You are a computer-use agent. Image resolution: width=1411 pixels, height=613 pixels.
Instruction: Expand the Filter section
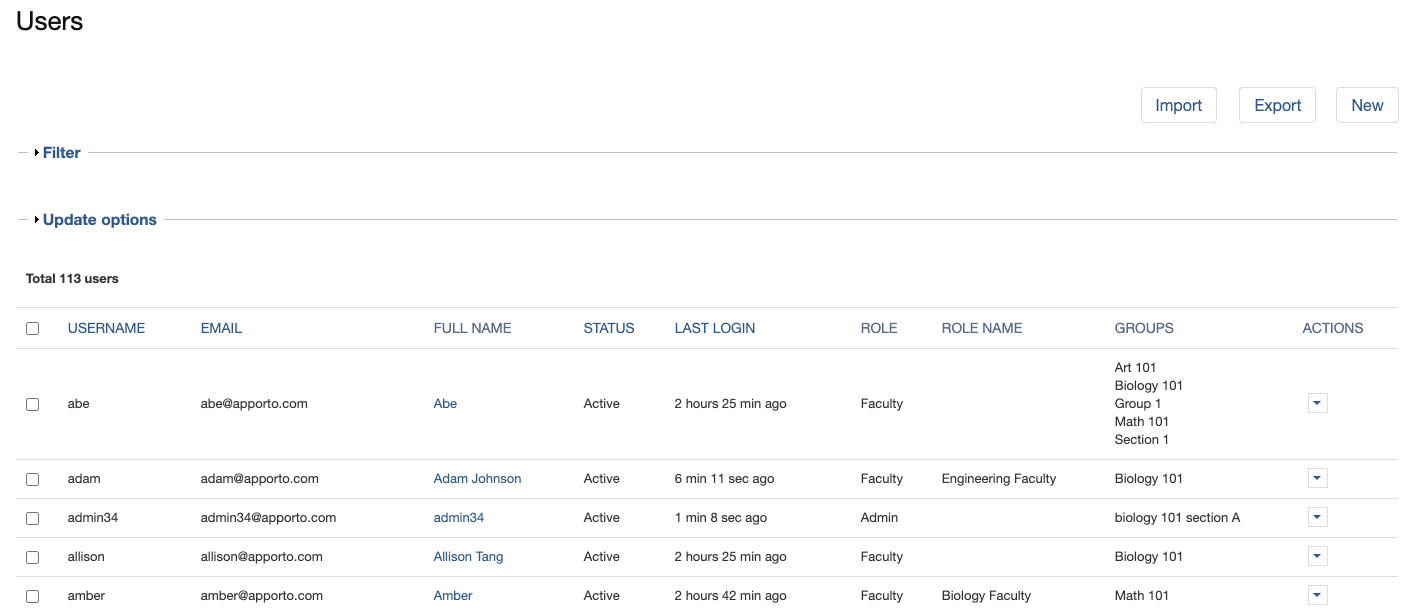pos(61,153)
